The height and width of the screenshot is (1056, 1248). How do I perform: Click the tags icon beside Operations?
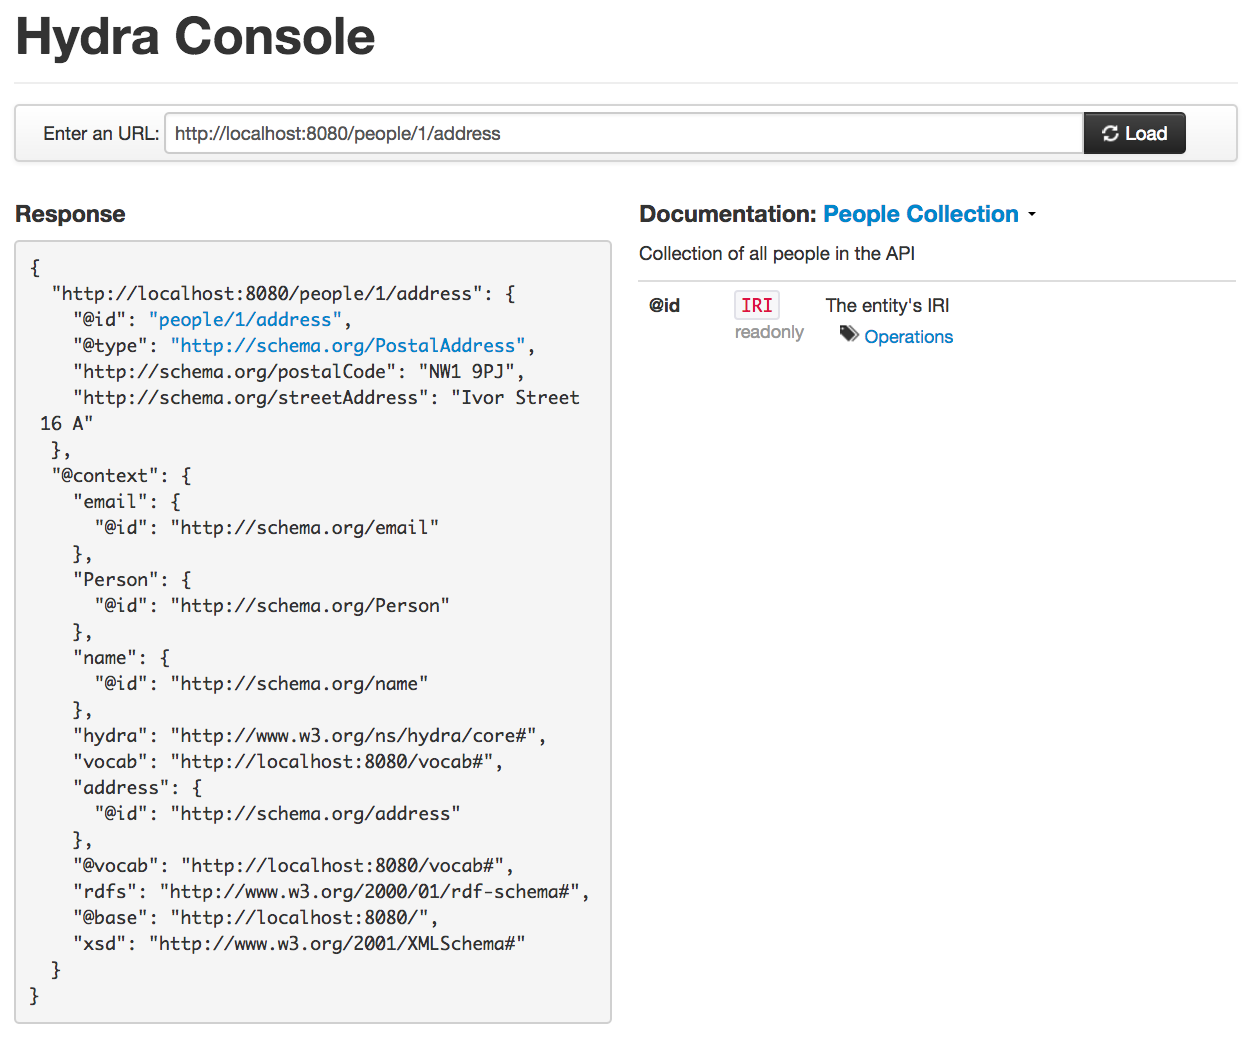849,334
